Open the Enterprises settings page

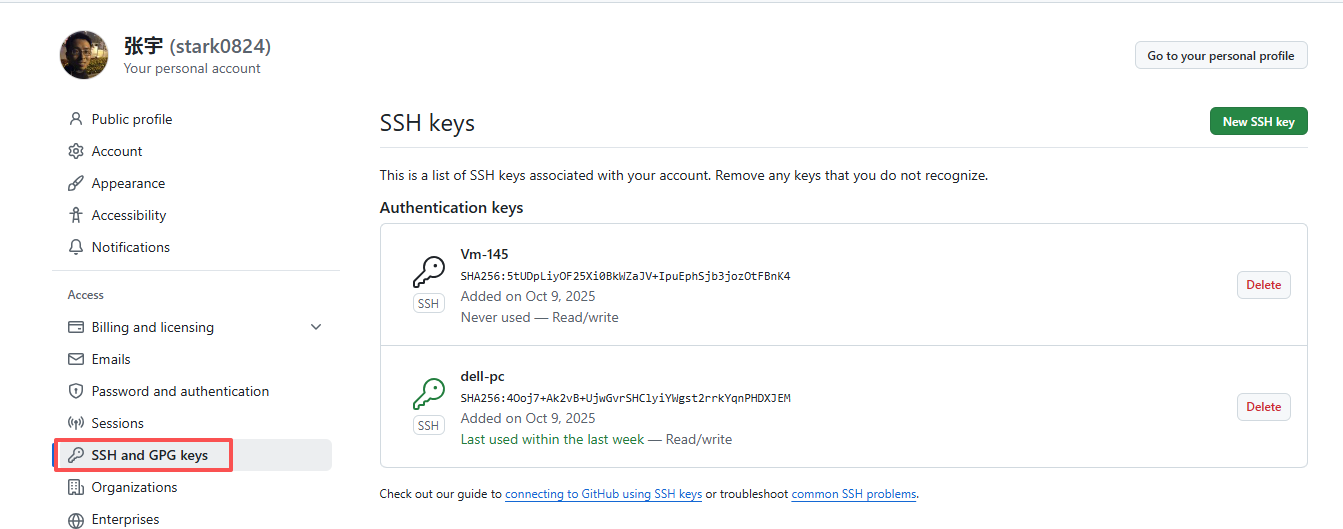pos(125,519)
